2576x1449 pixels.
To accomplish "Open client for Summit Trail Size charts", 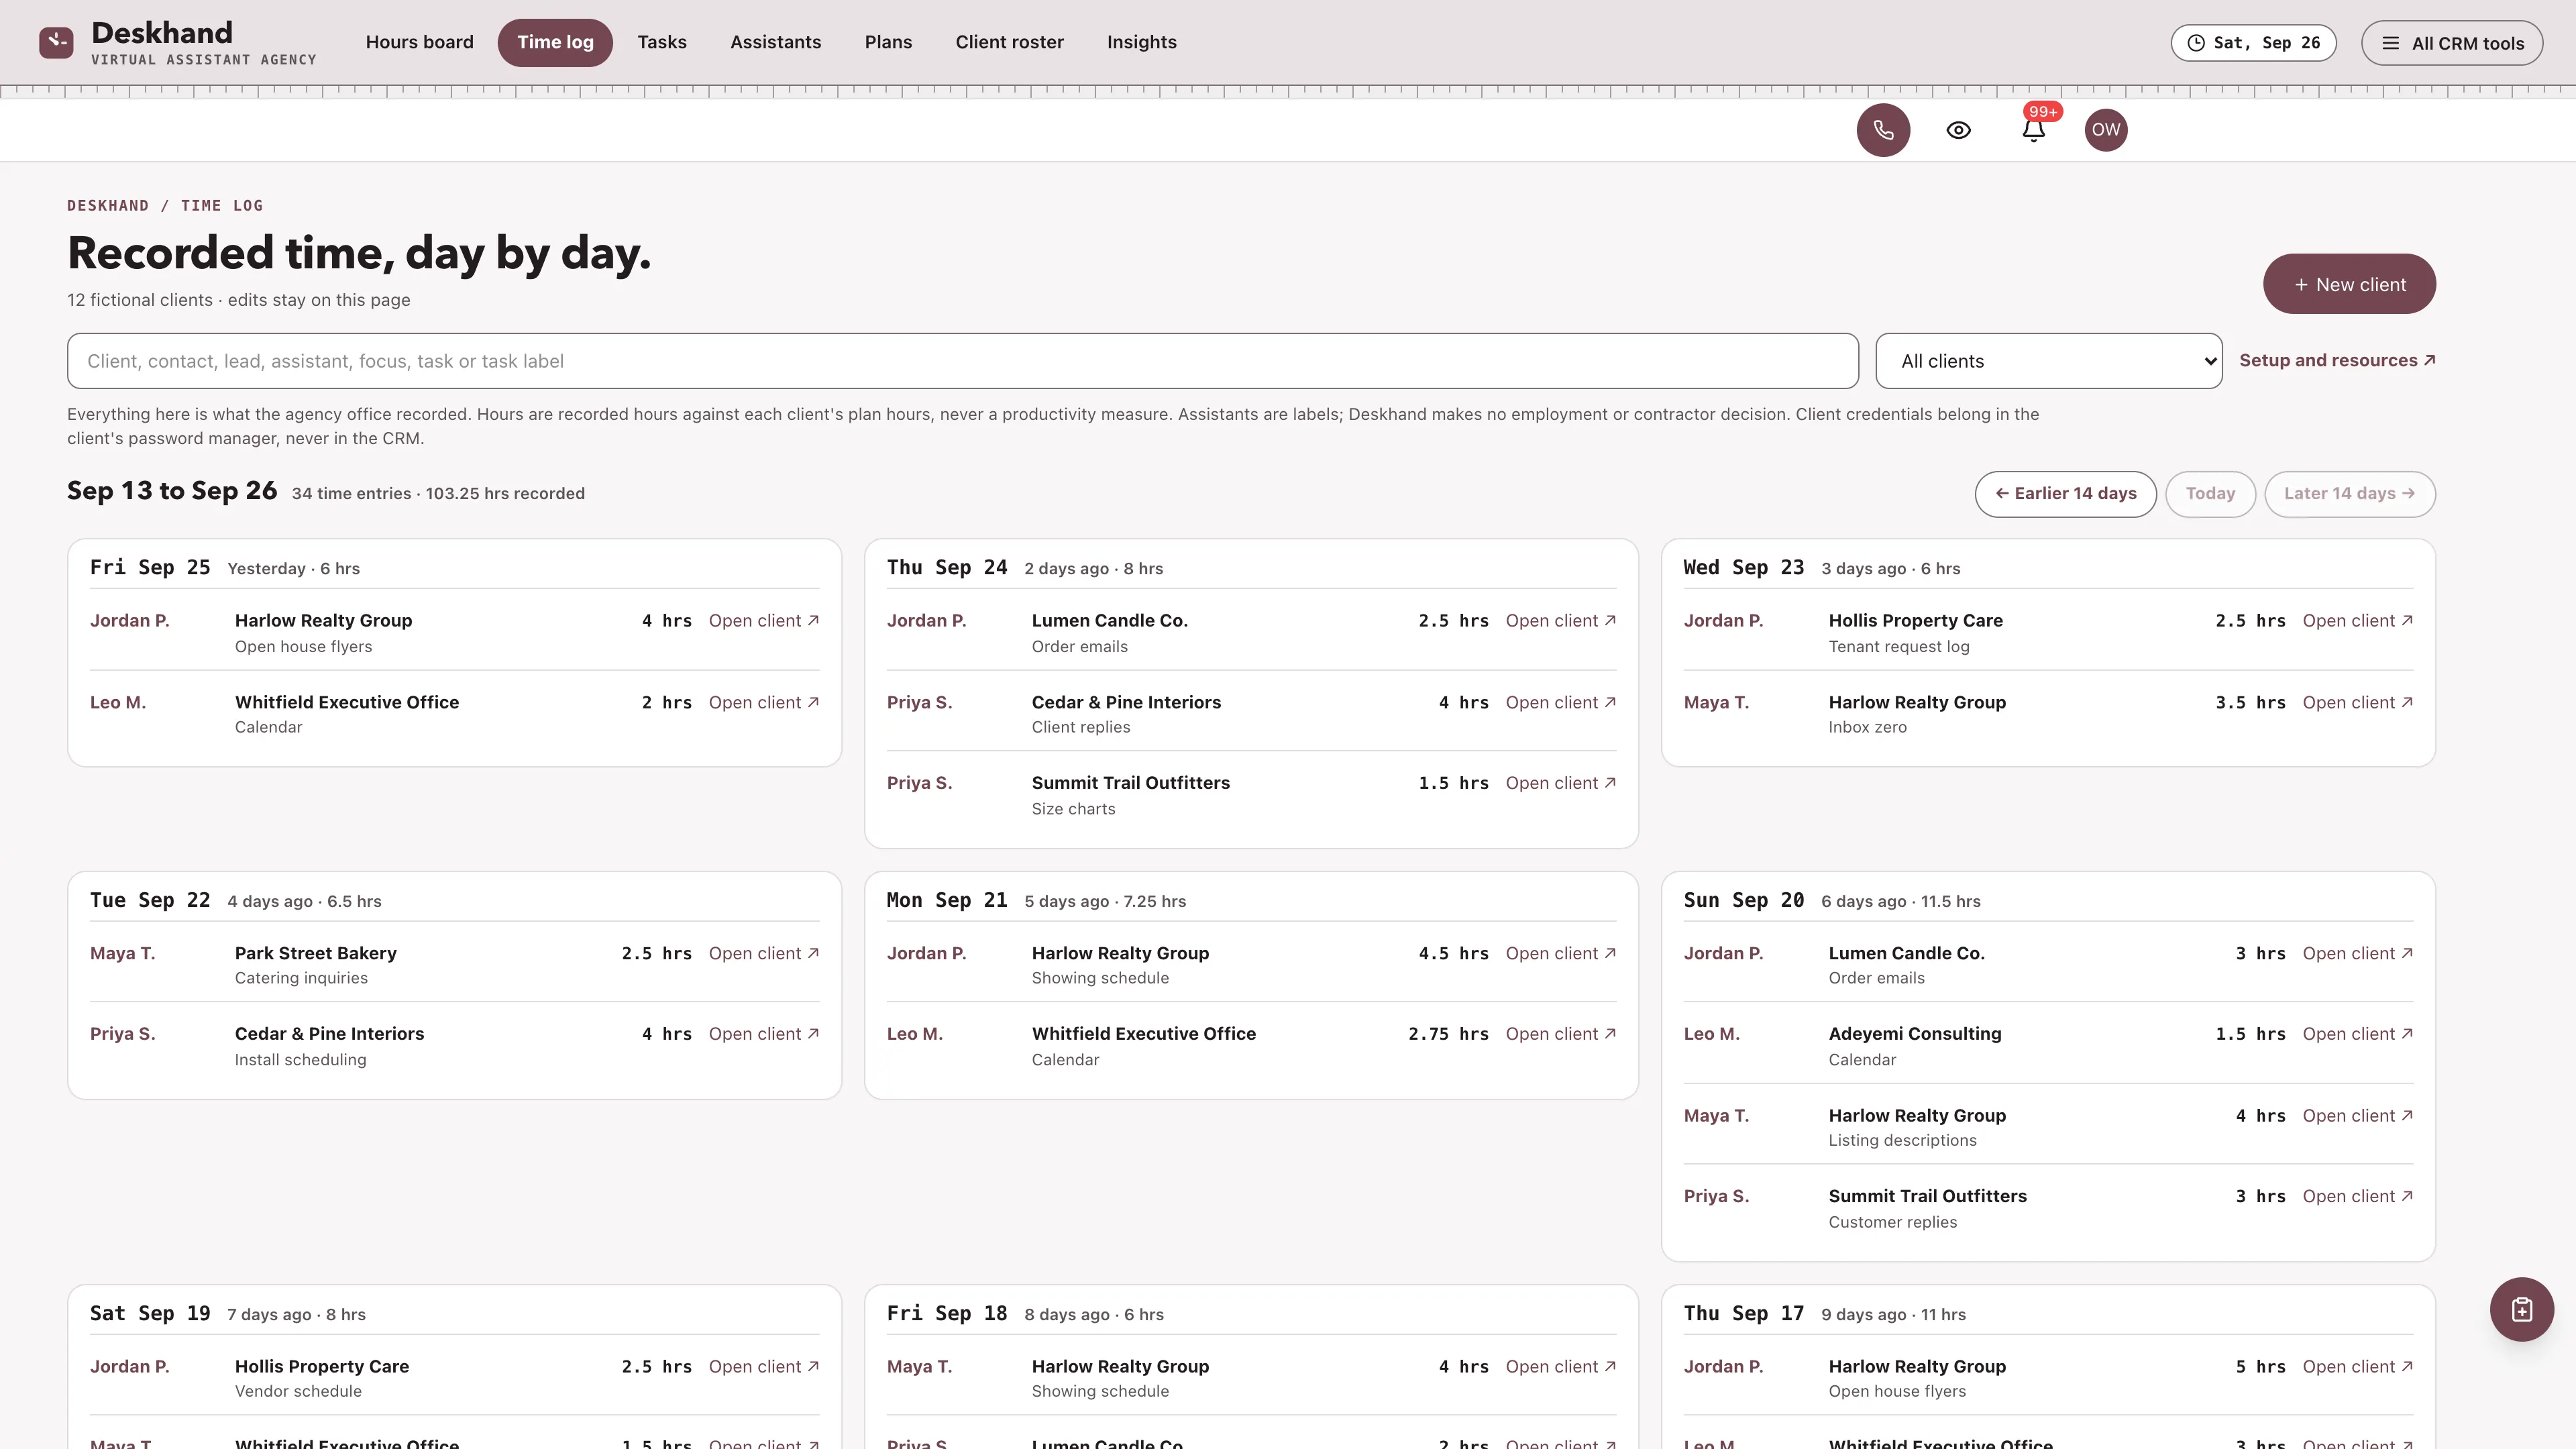I will pos(1560,783).
